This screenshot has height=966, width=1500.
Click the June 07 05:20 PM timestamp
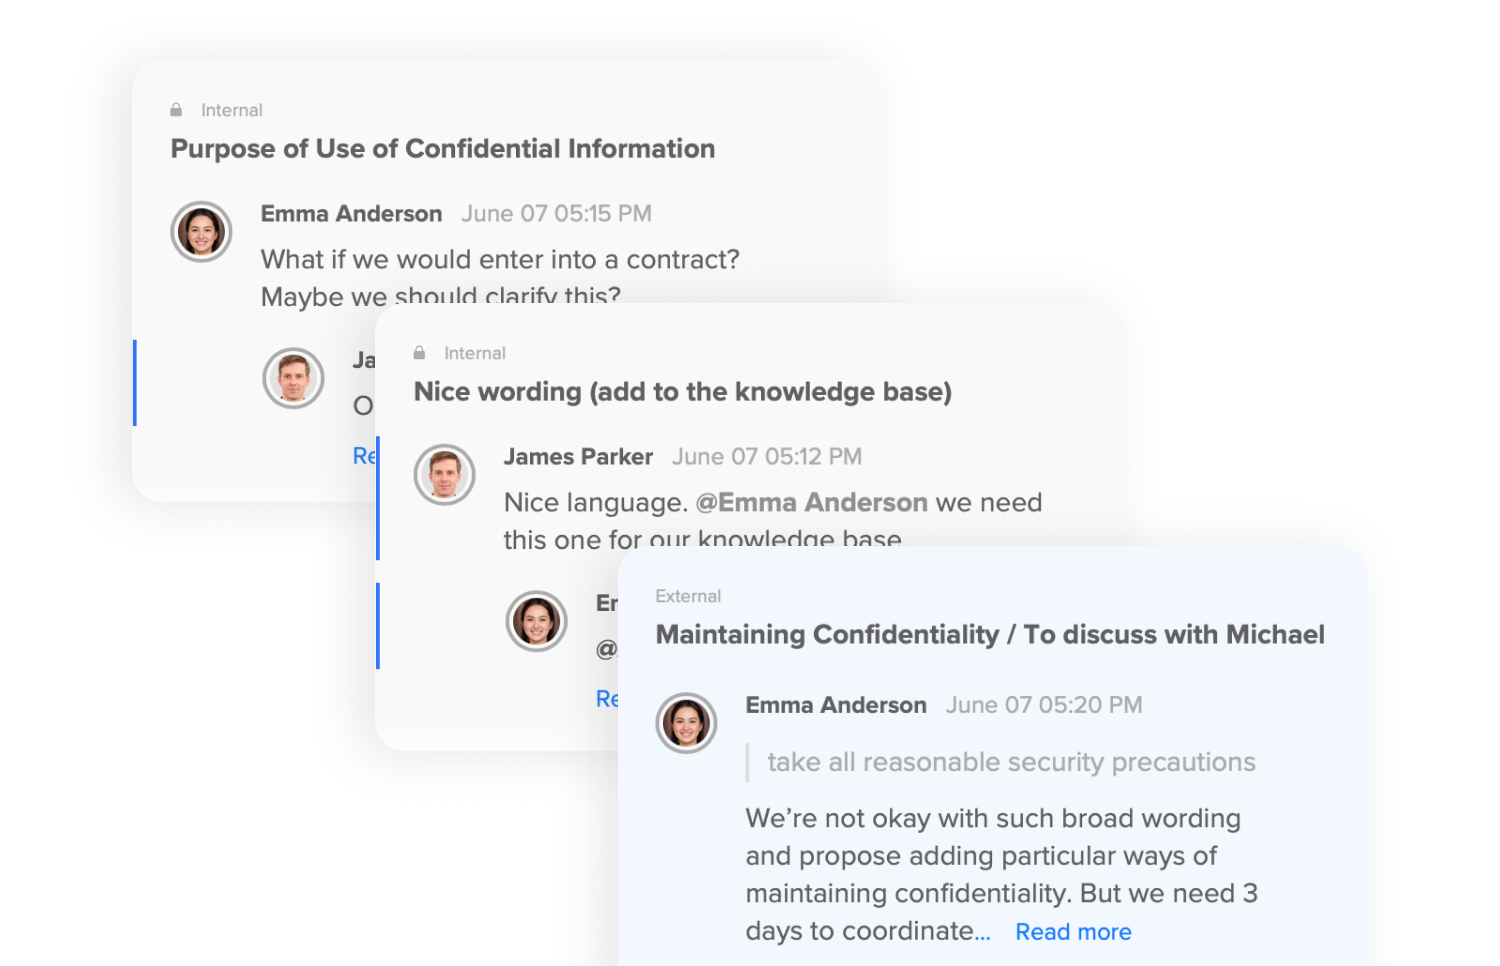pos(1043,705)
